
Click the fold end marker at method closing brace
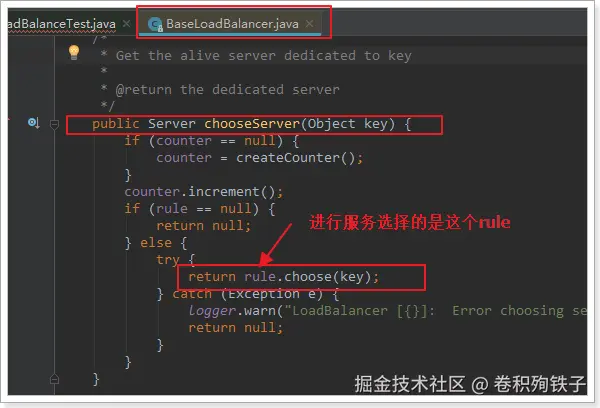click(54, 379)
